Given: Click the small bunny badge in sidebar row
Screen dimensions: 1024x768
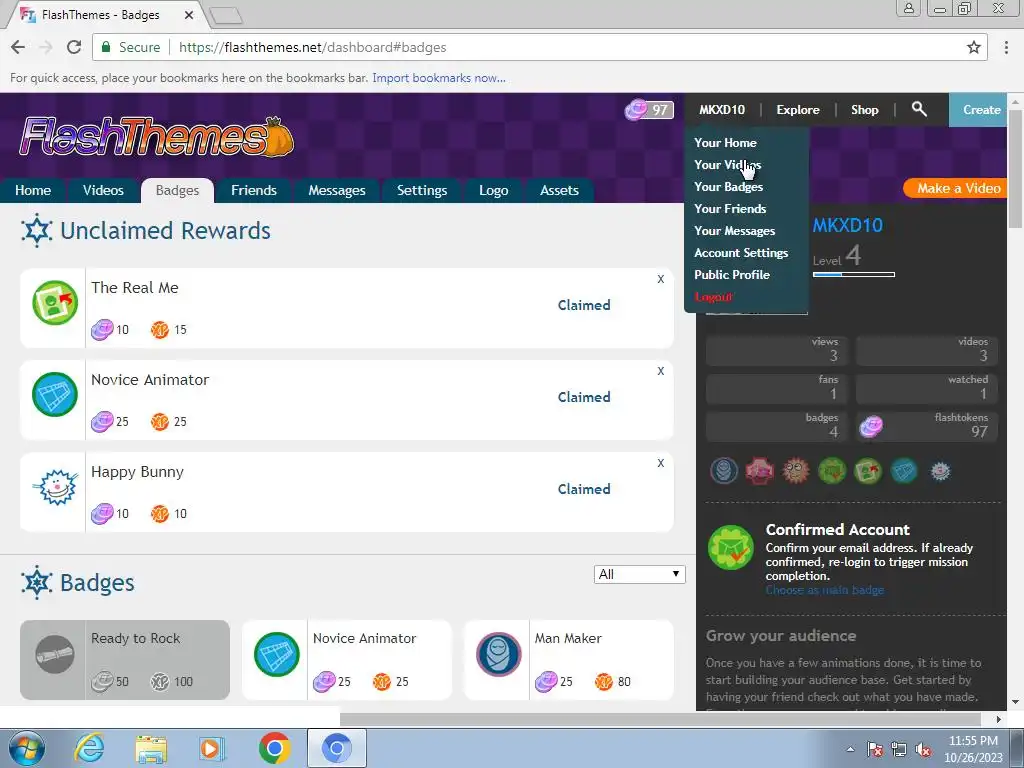Looking at the screenshot, I should 940,471.
